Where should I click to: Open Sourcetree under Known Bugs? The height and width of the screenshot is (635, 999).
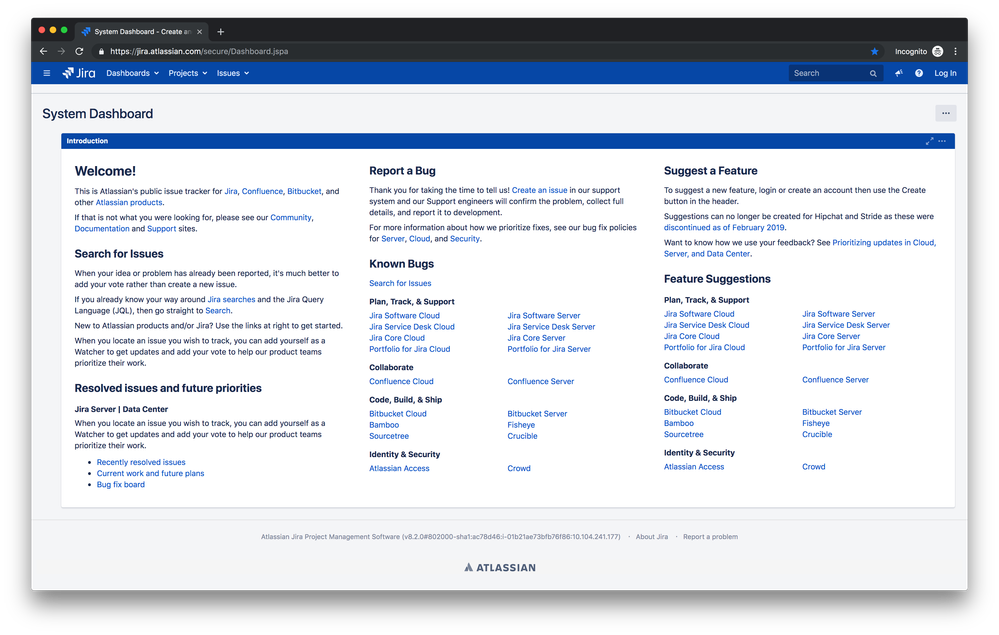click(x=389, y=436)
